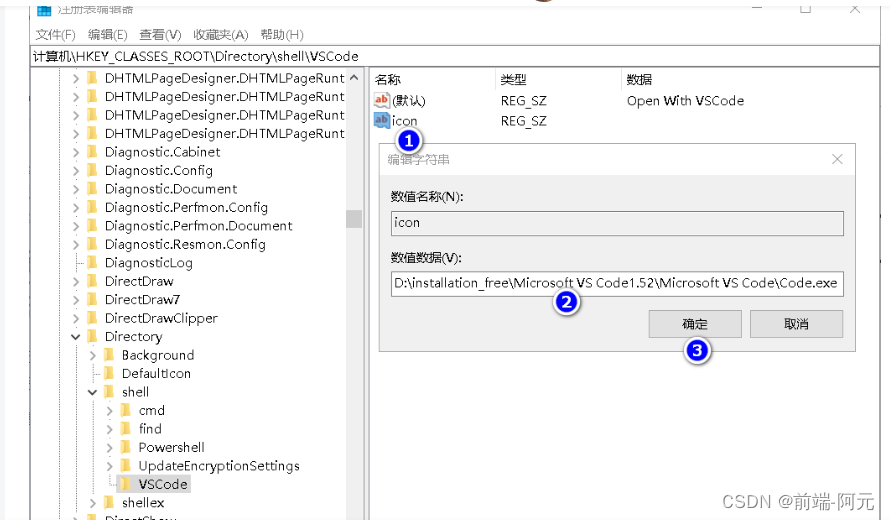Select the shellex key
This screenshot has height=520, width=890.
(143, 503)
